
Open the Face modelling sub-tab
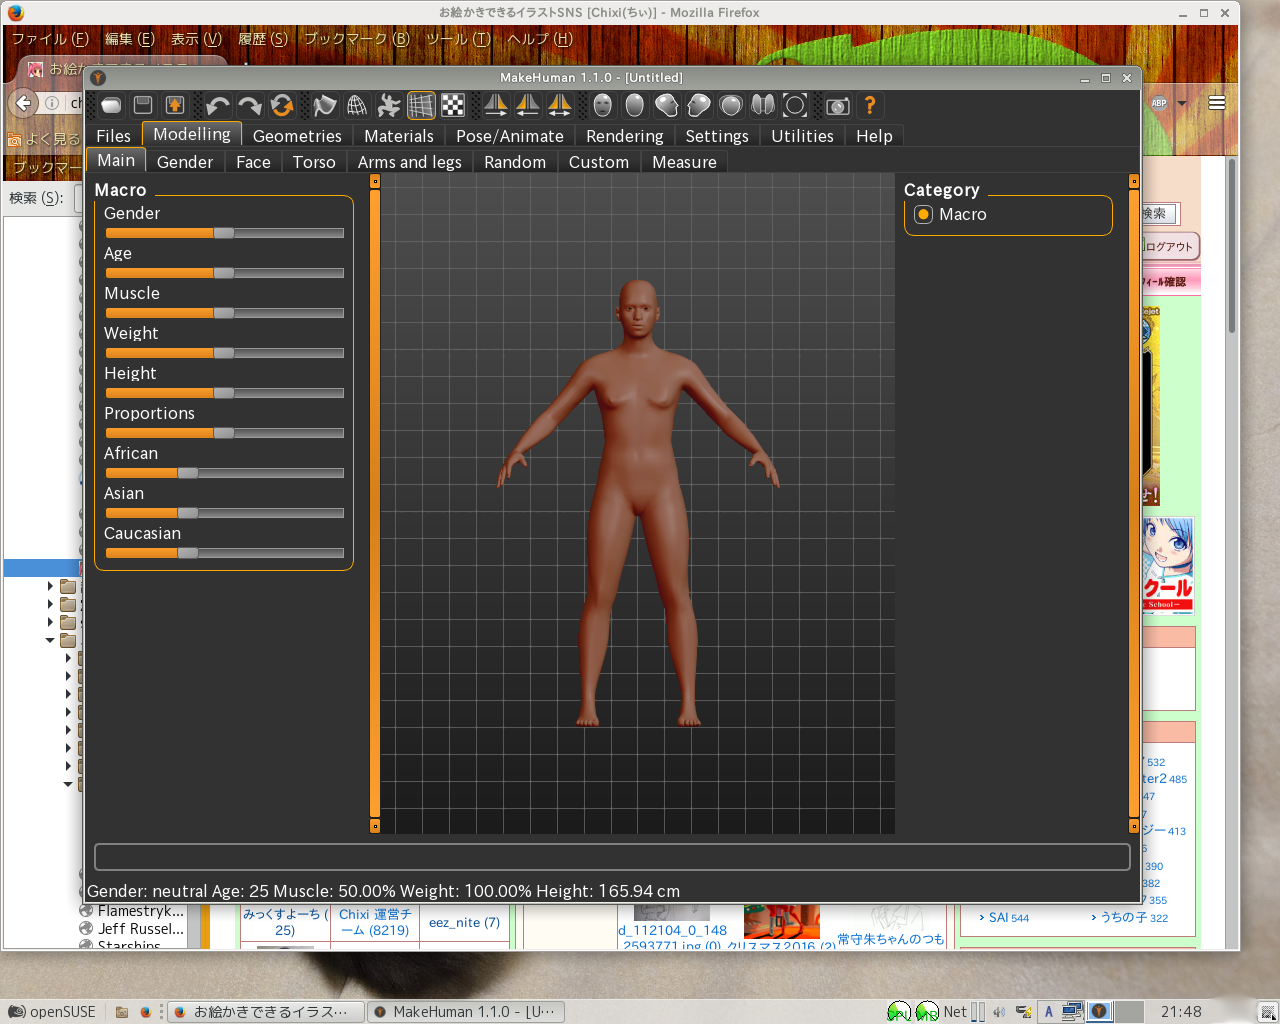point(253,162)
